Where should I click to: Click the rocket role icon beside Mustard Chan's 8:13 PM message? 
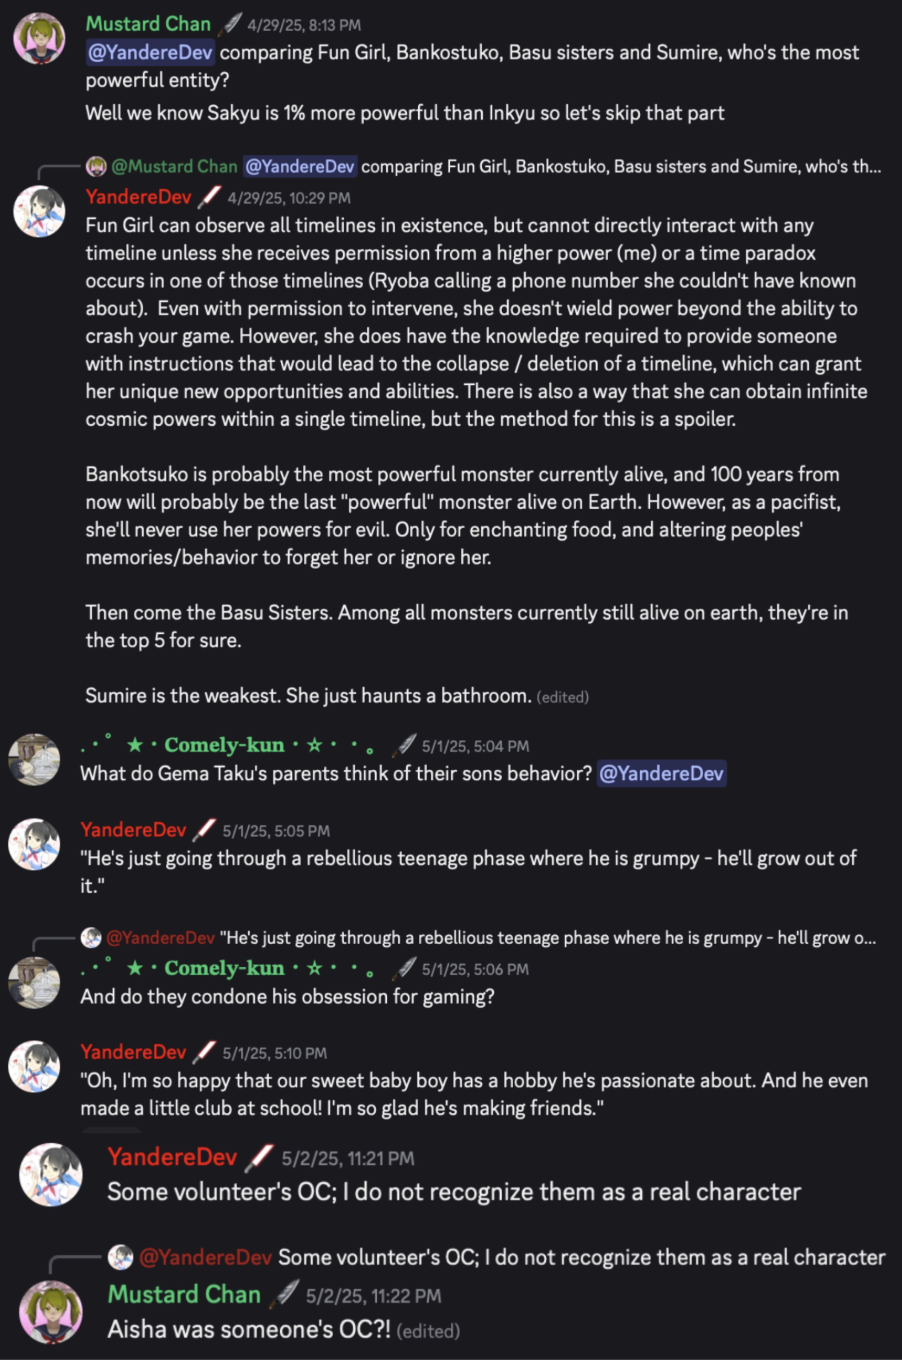pyautogui.click(x=231, y=24)
